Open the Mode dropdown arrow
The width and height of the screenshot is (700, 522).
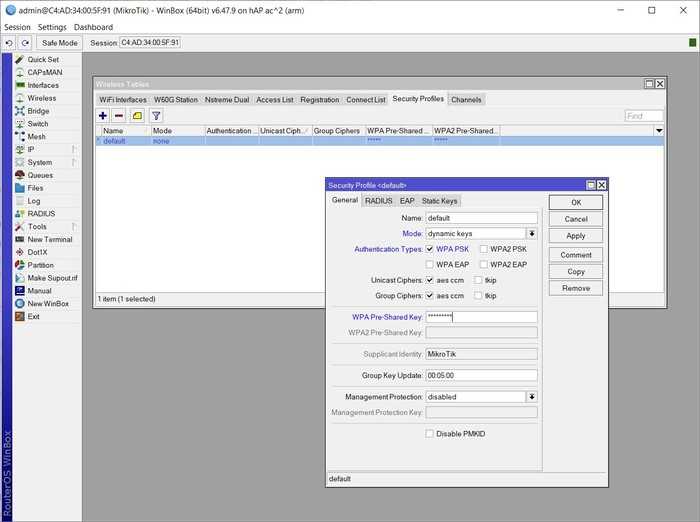(532, 234)
